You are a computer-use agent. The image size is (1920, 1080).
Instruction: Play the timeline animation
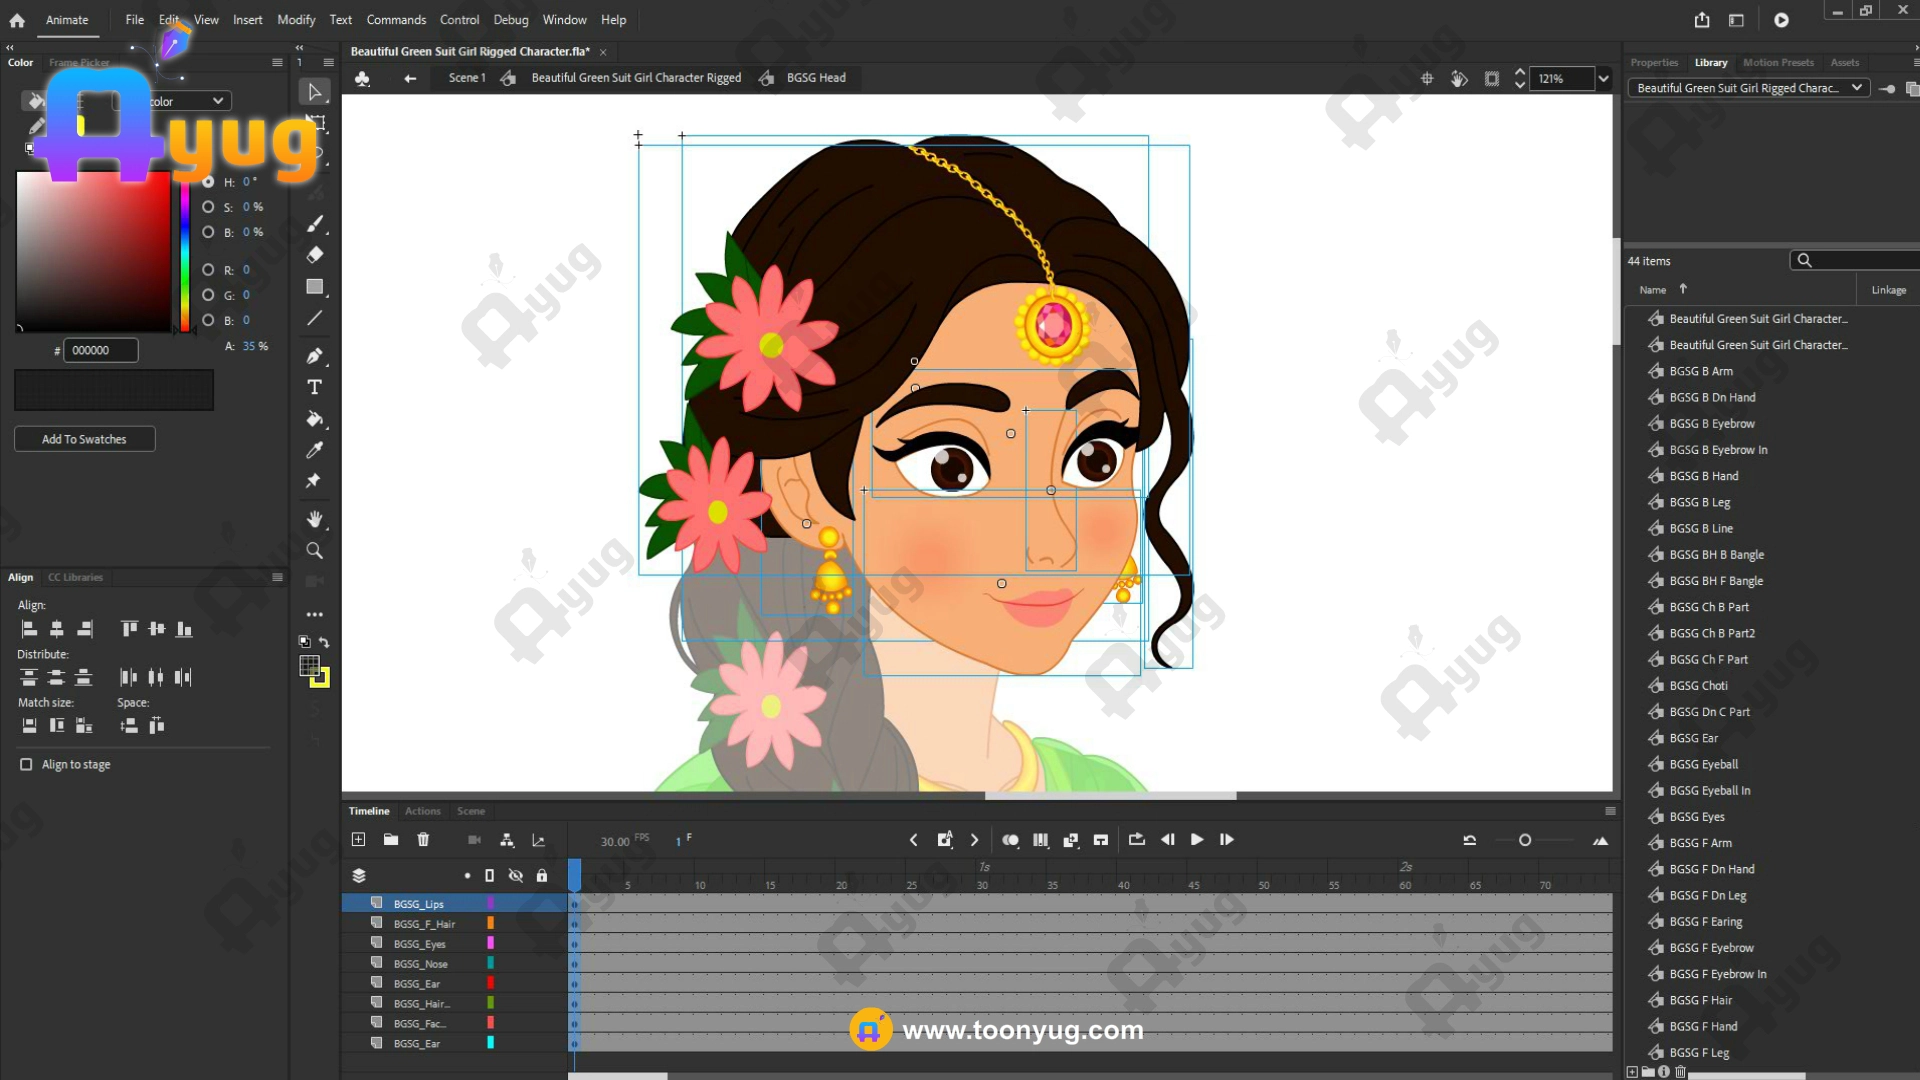(1196, 840)
